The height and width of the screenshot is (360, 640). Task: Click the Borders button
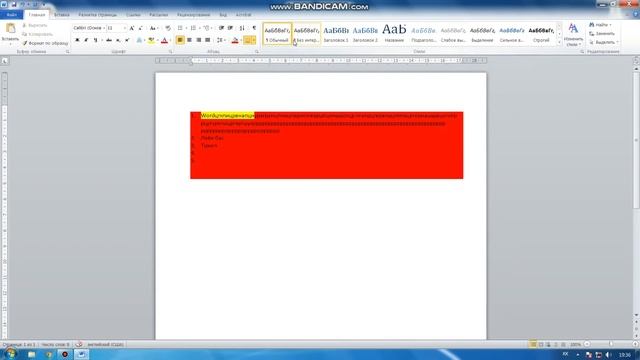point(247,40)
